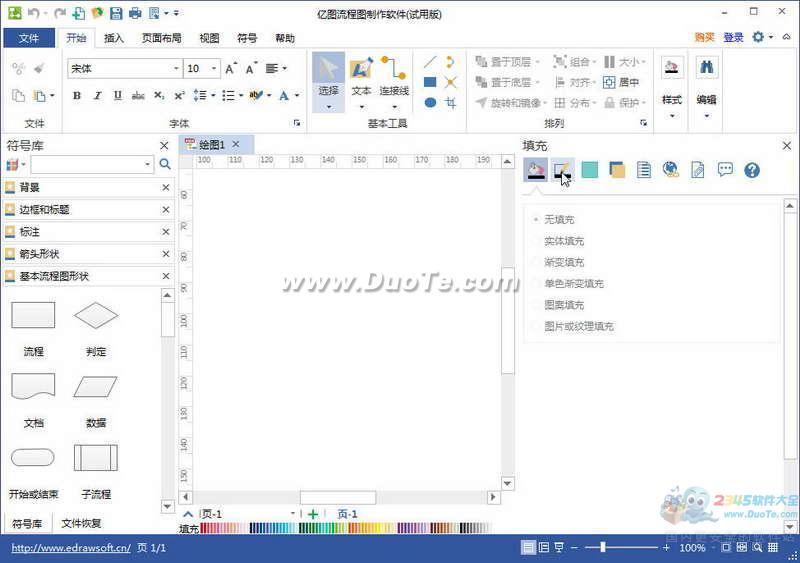This screenshot has width=800, height=563.
Task: Click the 流程 rectangle shape thumbnail
Action: coord(33,315)
